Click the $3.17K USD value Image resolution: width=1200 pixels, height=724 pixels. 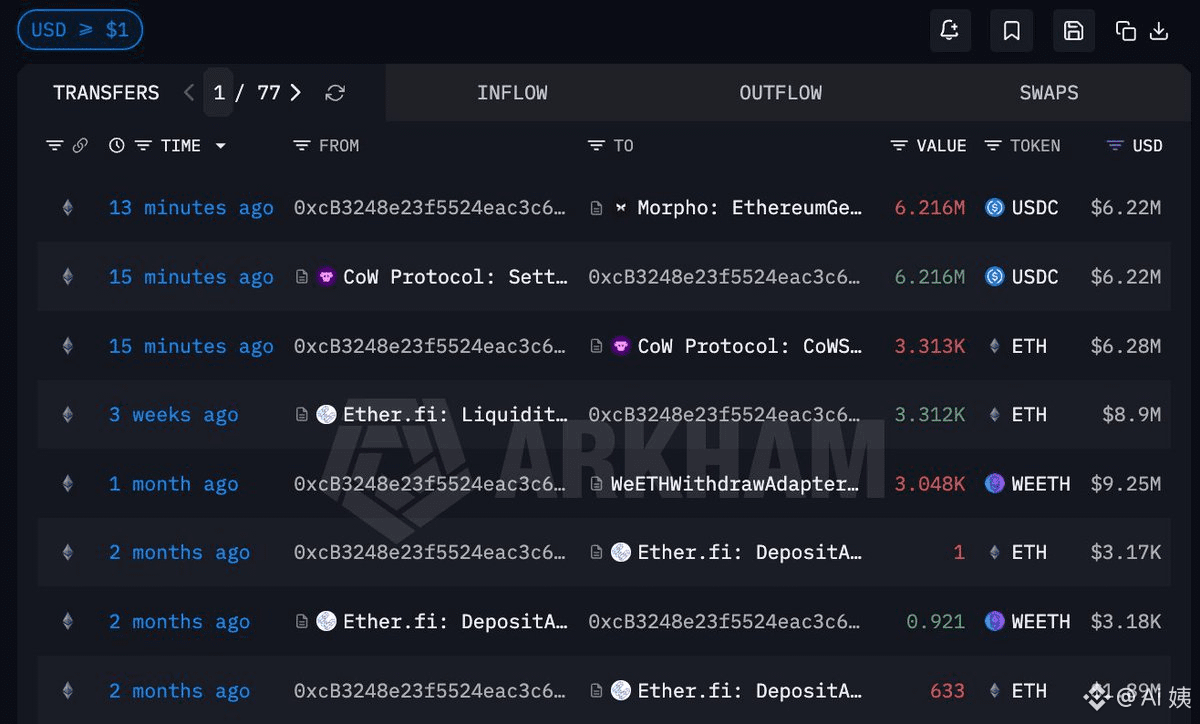(1126, 553)
